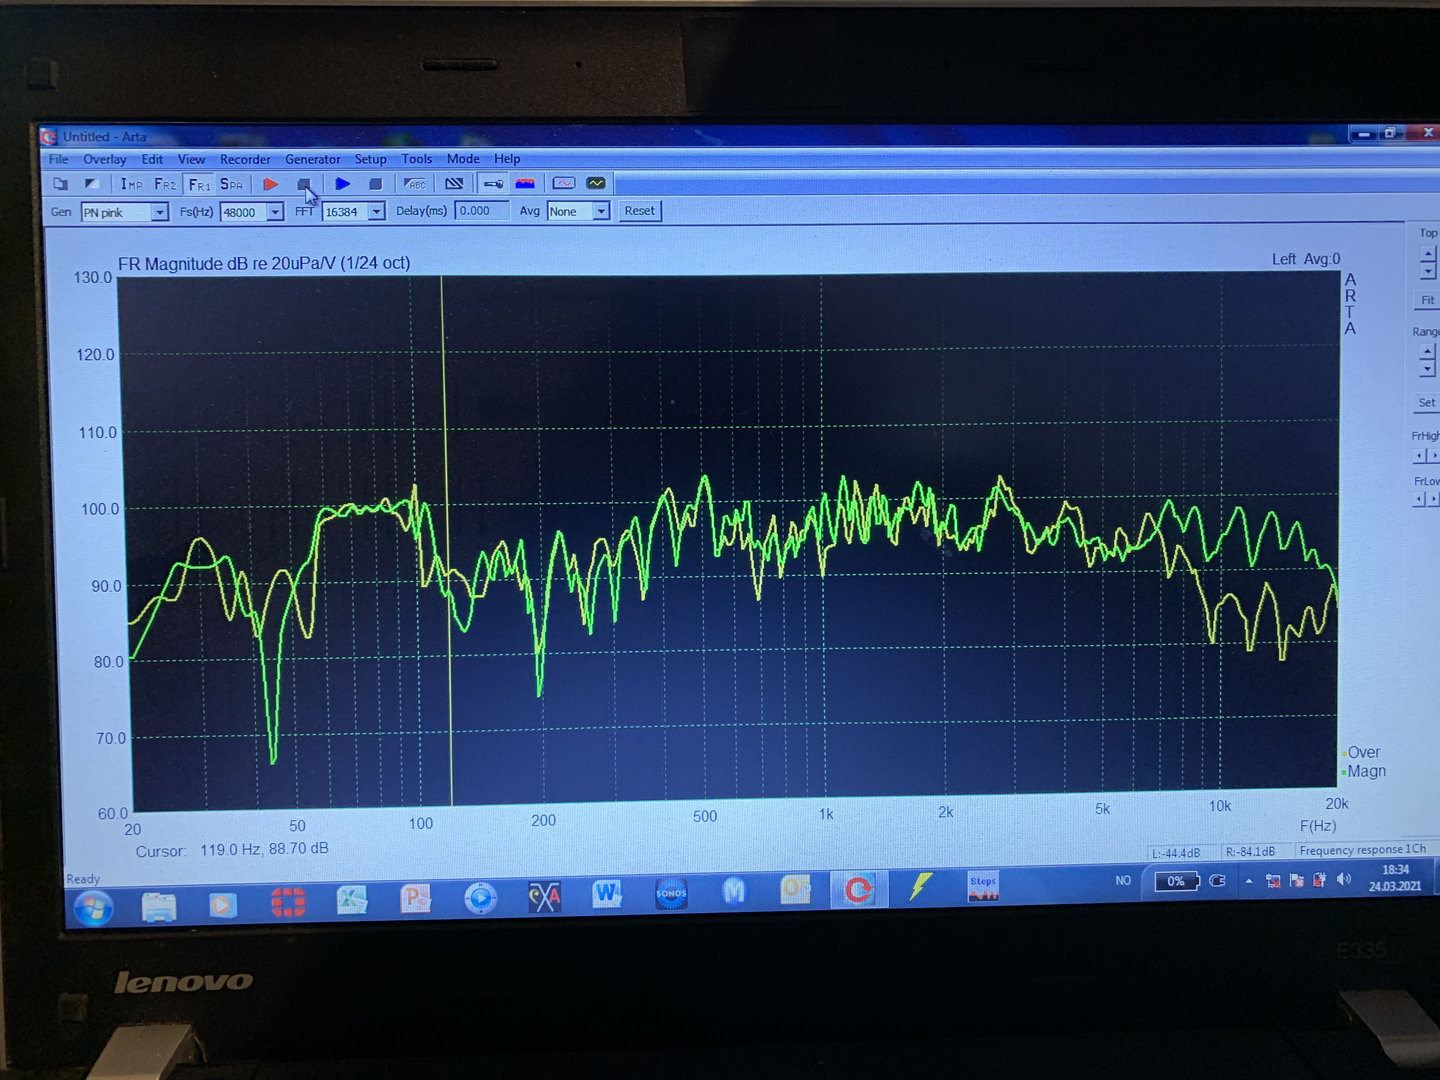The height and width of the screenshot is (1080, 1440).
Task: Open the Edit menu
Action: click(152, 159)
